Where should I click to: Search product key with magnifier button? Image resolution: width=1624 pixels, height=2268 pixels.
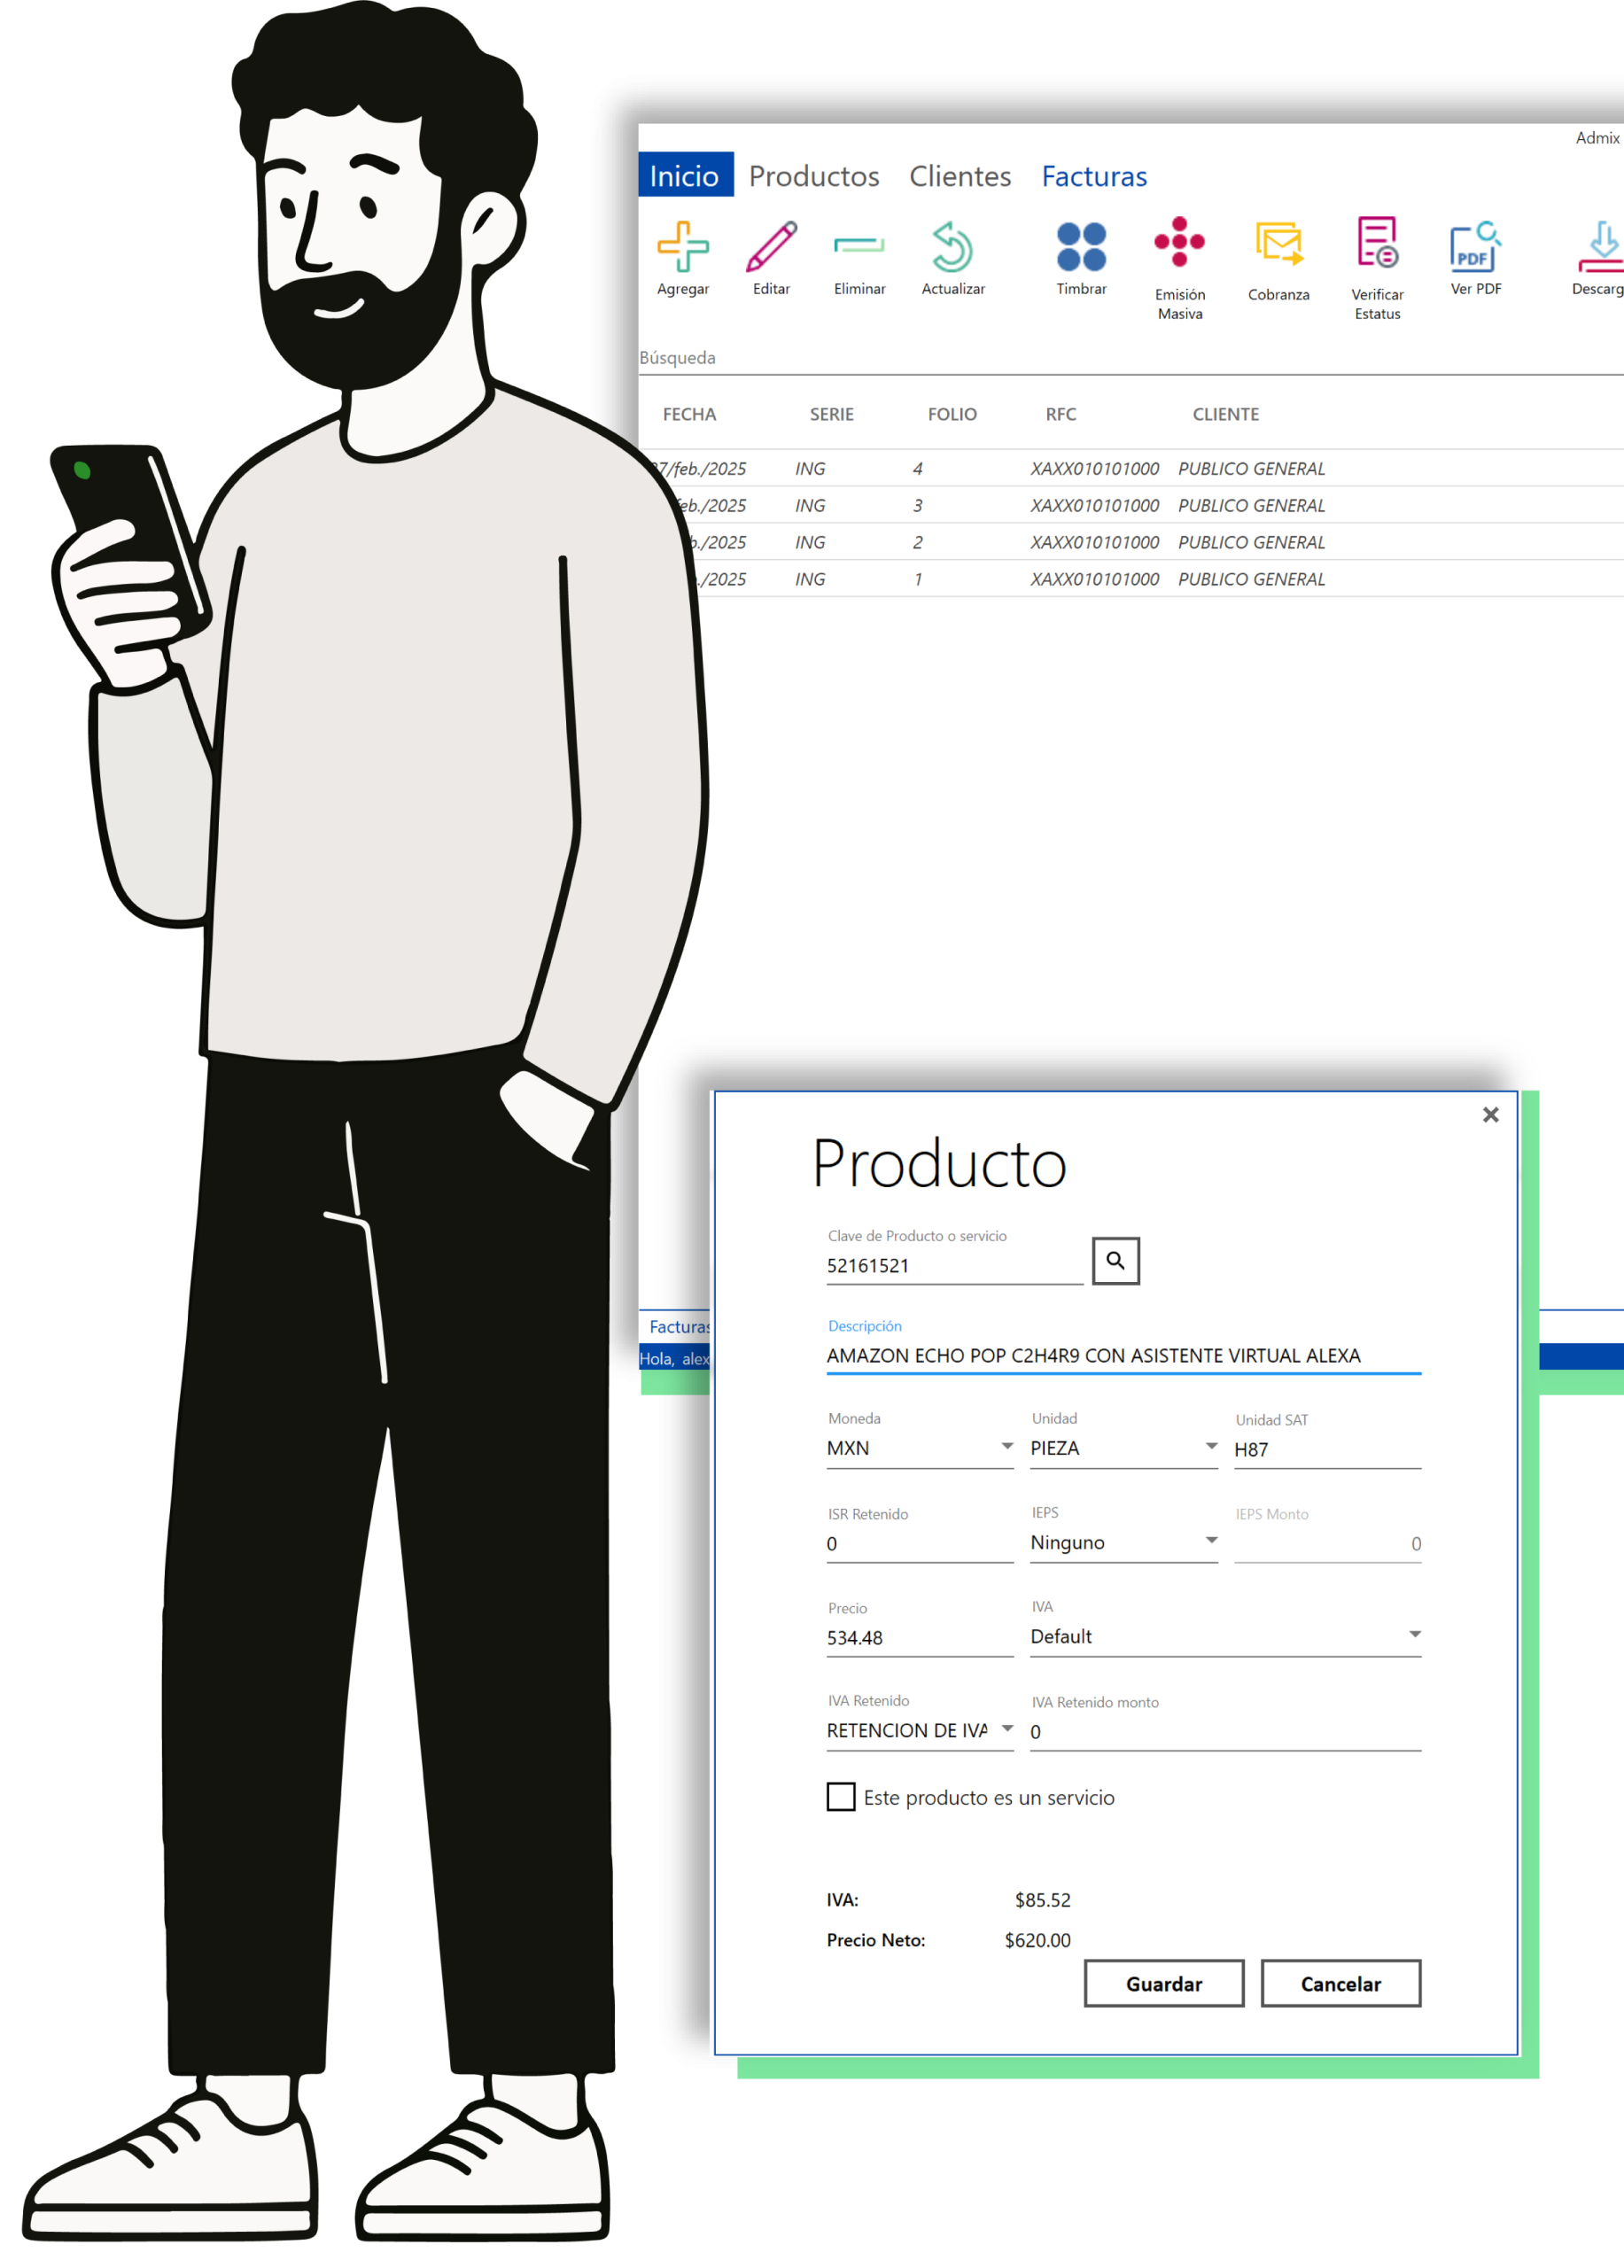[x=1115, y=1260]
